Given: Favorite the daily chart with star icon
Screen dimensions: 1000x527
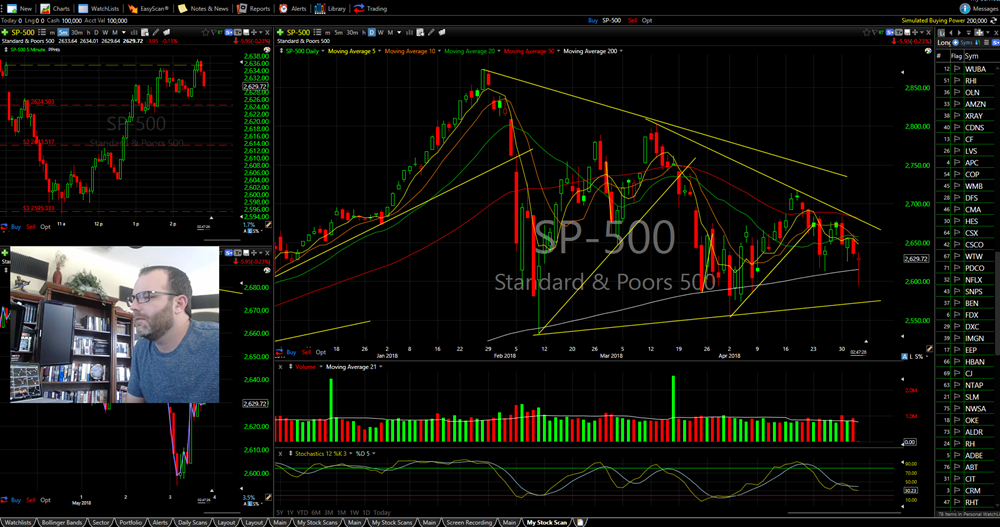Looking at the screenshot, I should 867,32.
